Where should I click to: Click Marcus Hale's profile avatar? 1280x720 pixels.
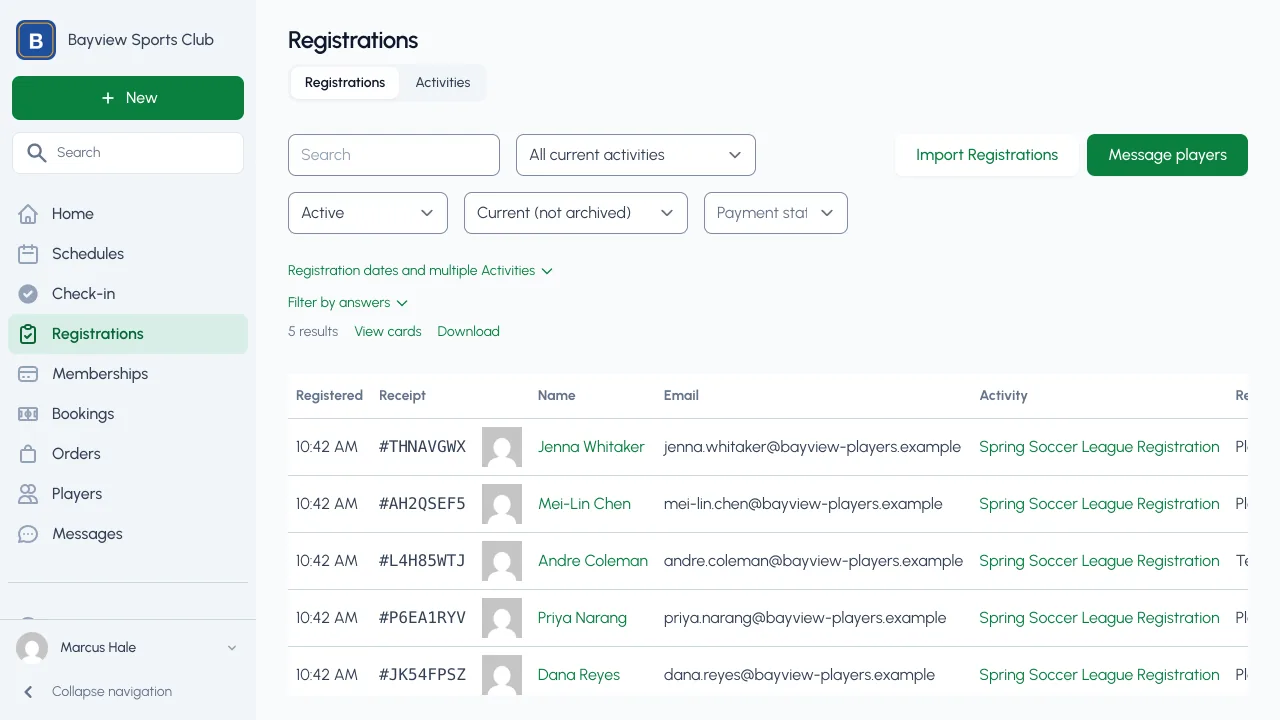[x=32, y=648]
